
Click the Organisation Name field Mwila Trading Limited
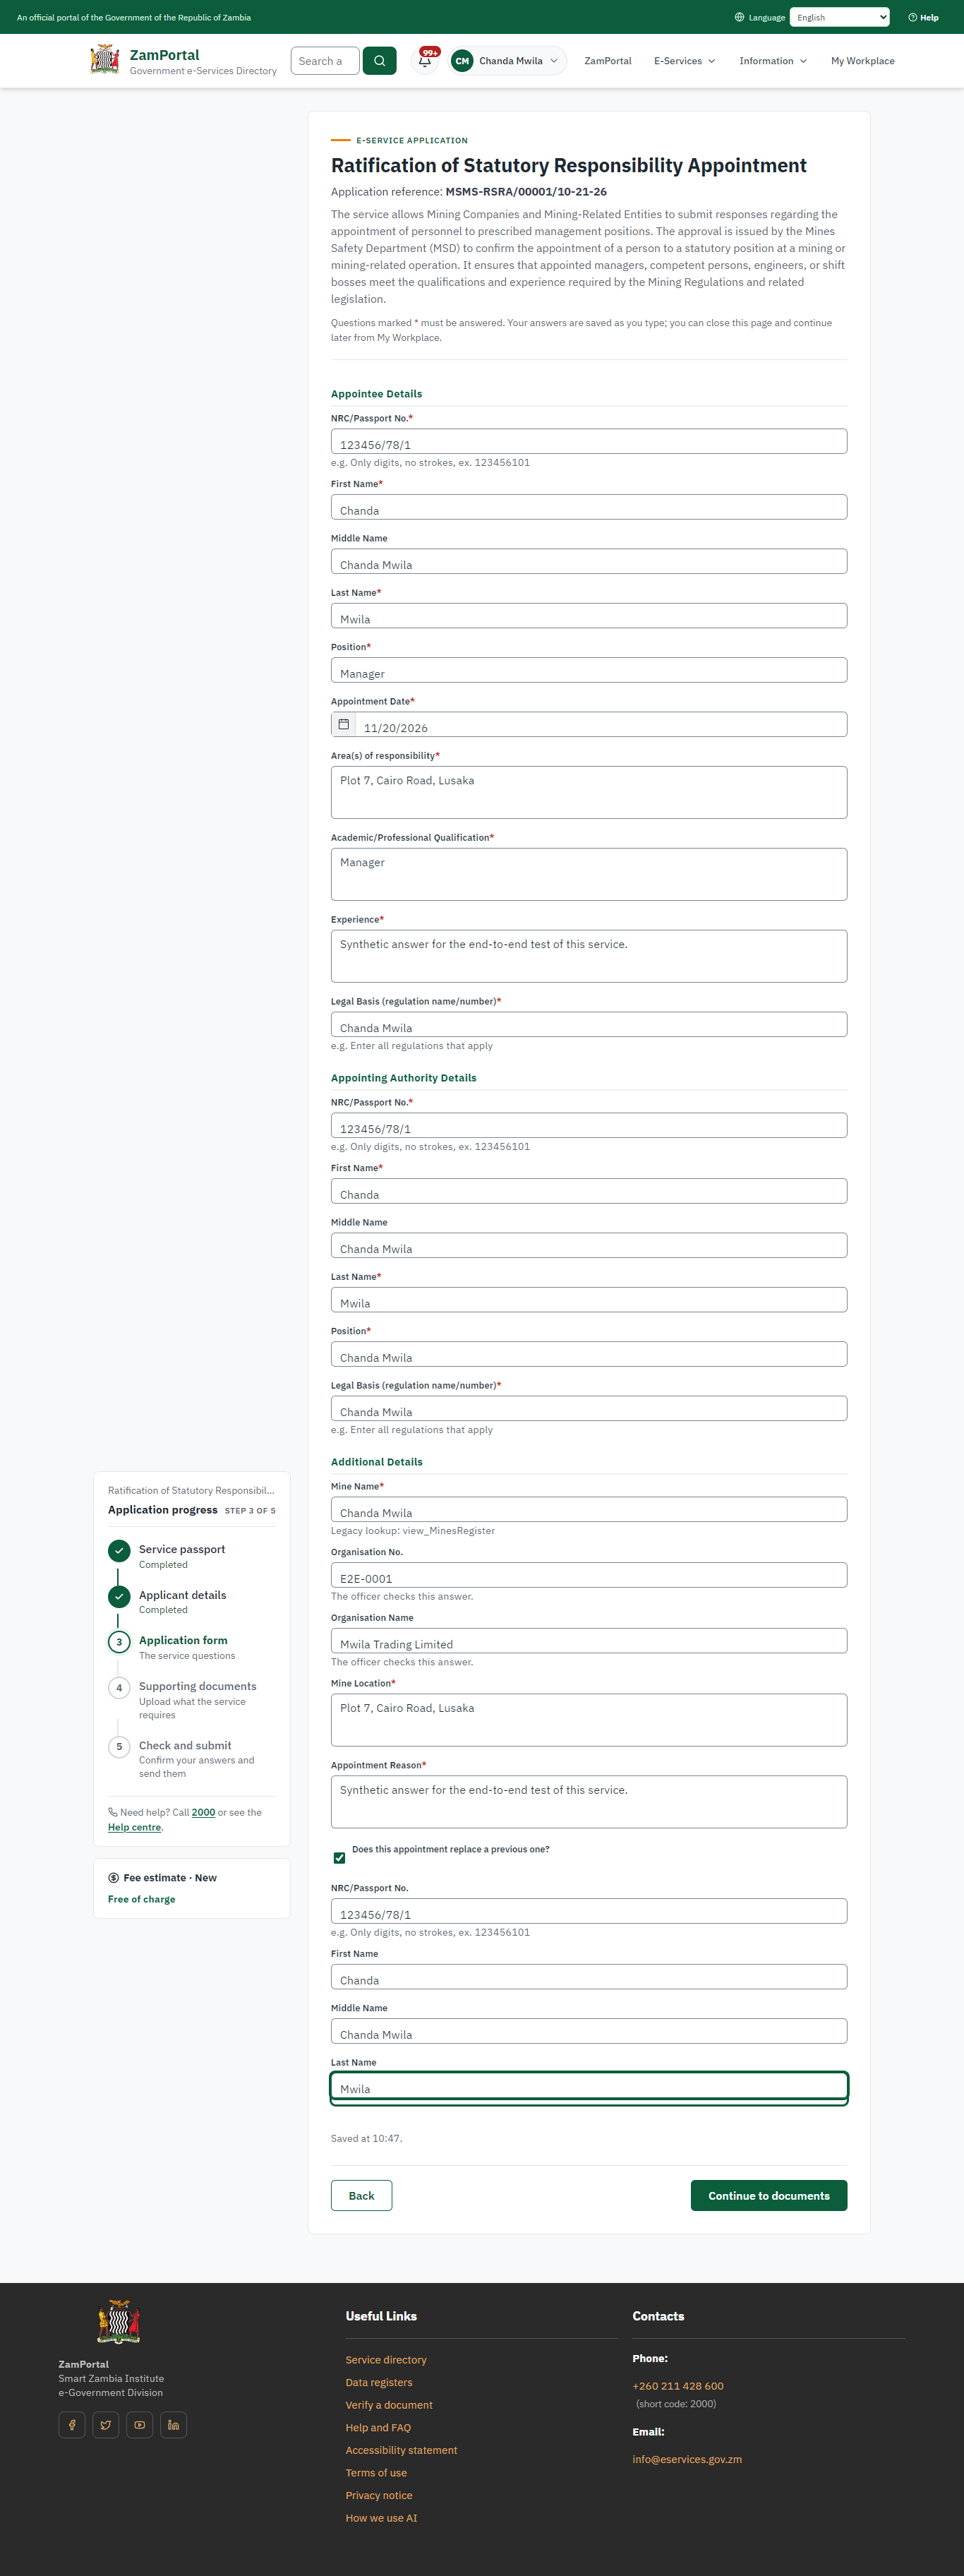point(589,1640)
